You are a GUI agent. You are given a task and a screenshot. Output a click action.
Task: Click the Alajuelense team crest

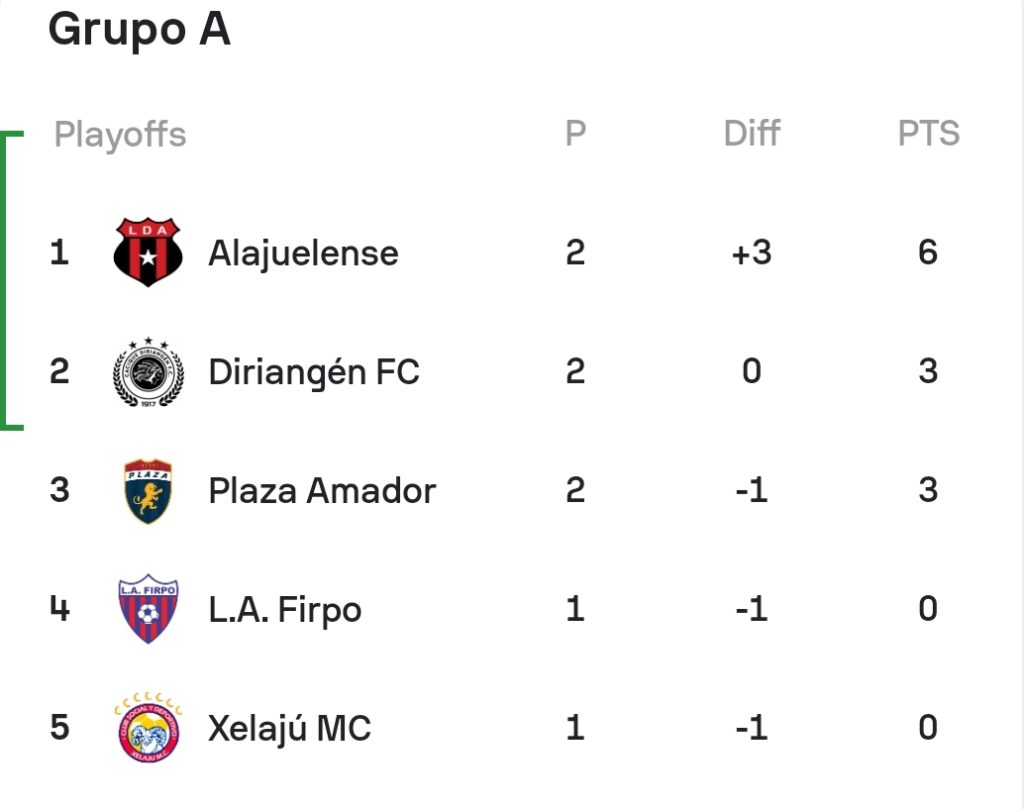pos(148,252)
